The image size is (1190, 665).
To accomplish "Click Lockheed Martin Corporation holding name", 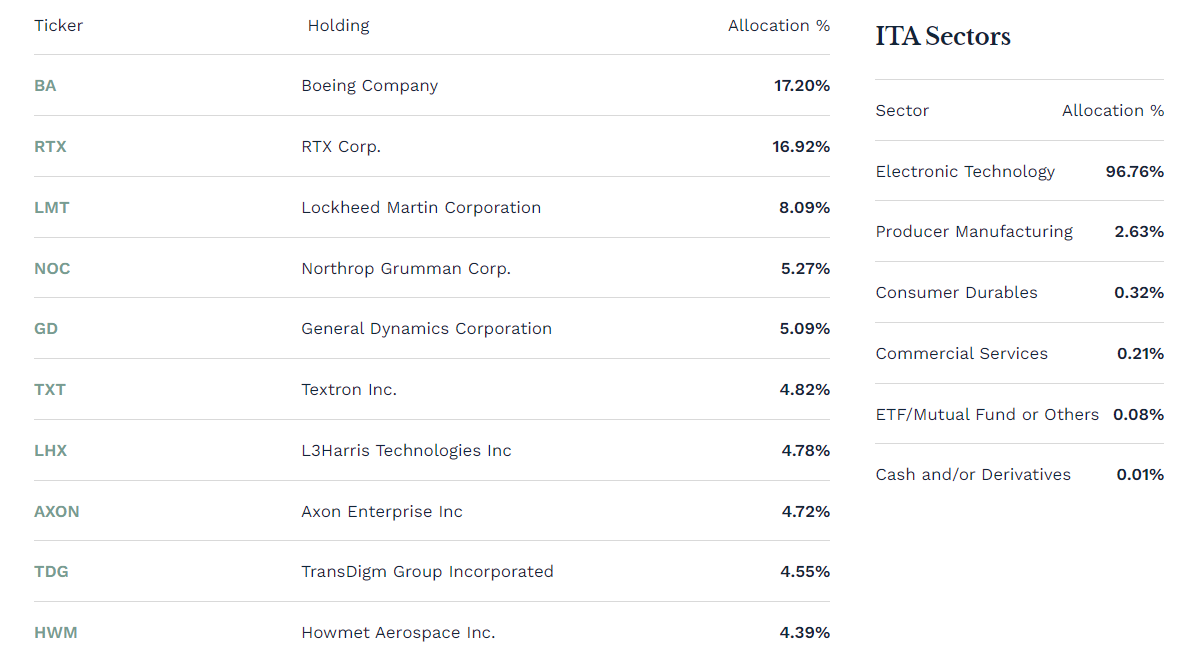I will point(421,207).
